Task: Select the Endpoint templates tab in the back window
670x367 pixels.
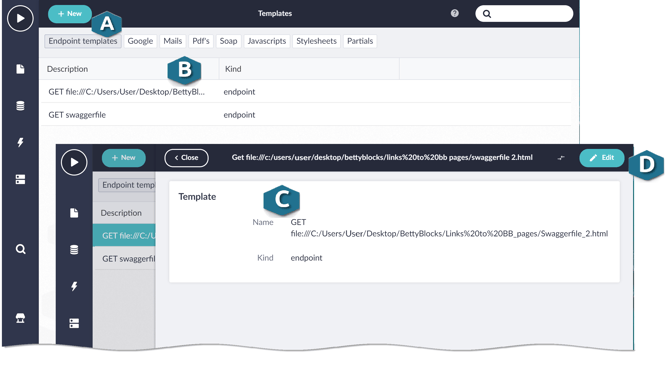Action: click(83, 41)
